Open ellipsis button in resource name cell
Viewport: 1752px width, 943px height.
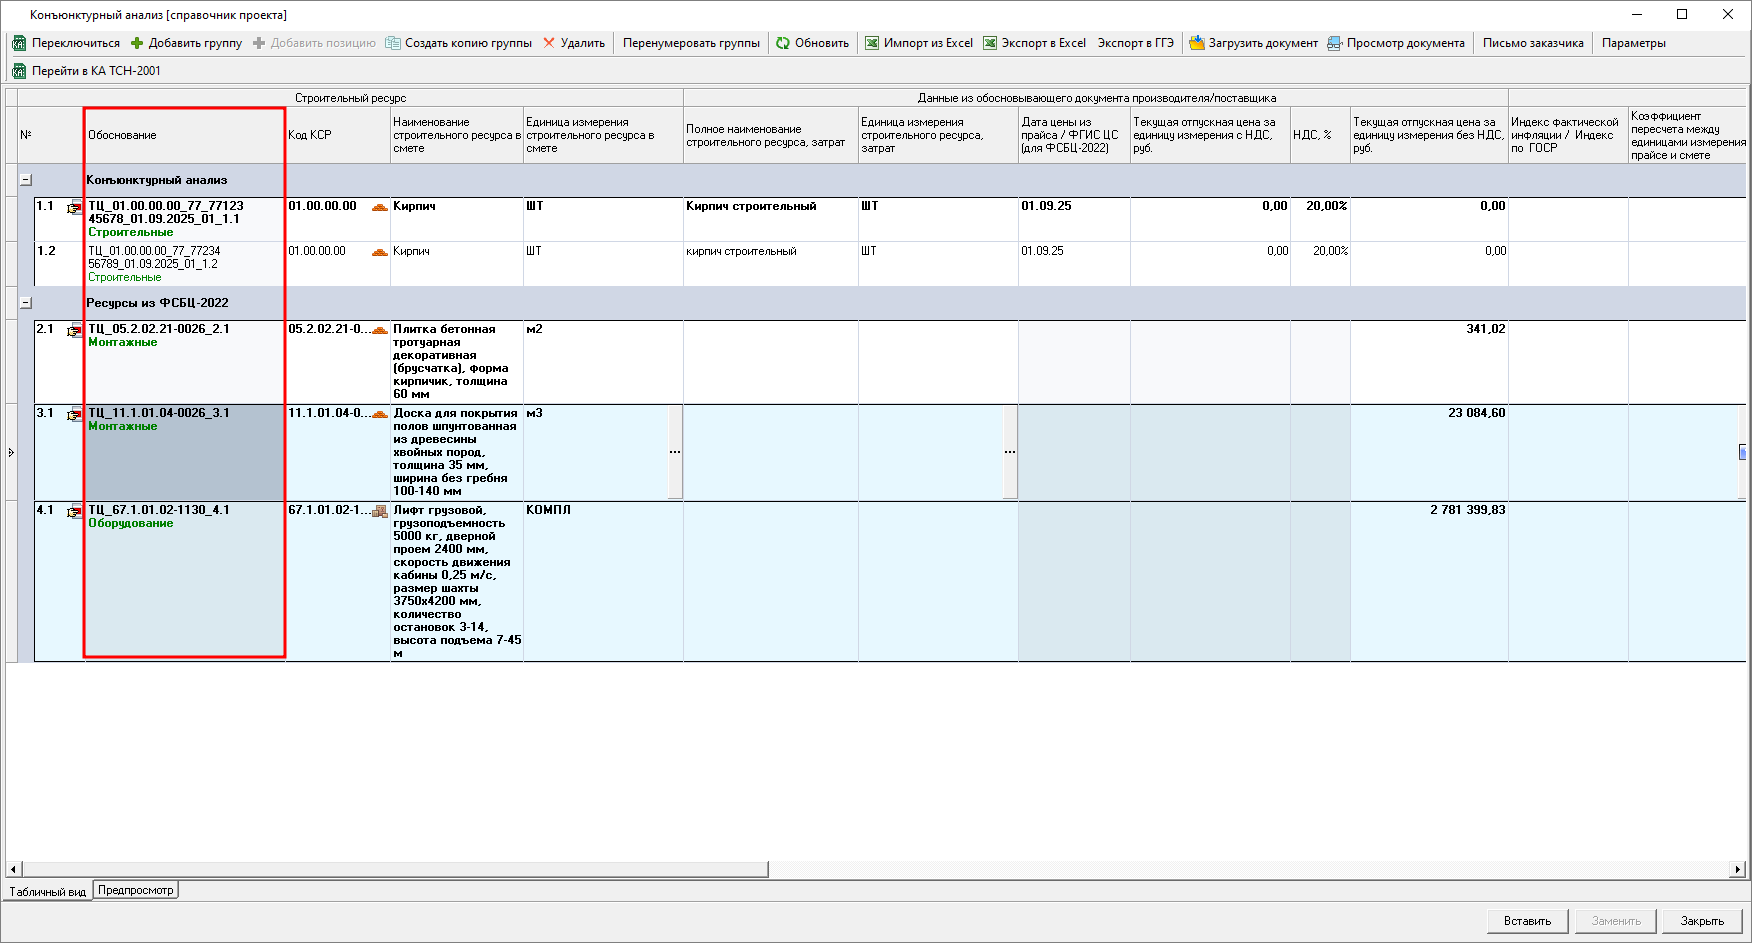tap(675, 452)
